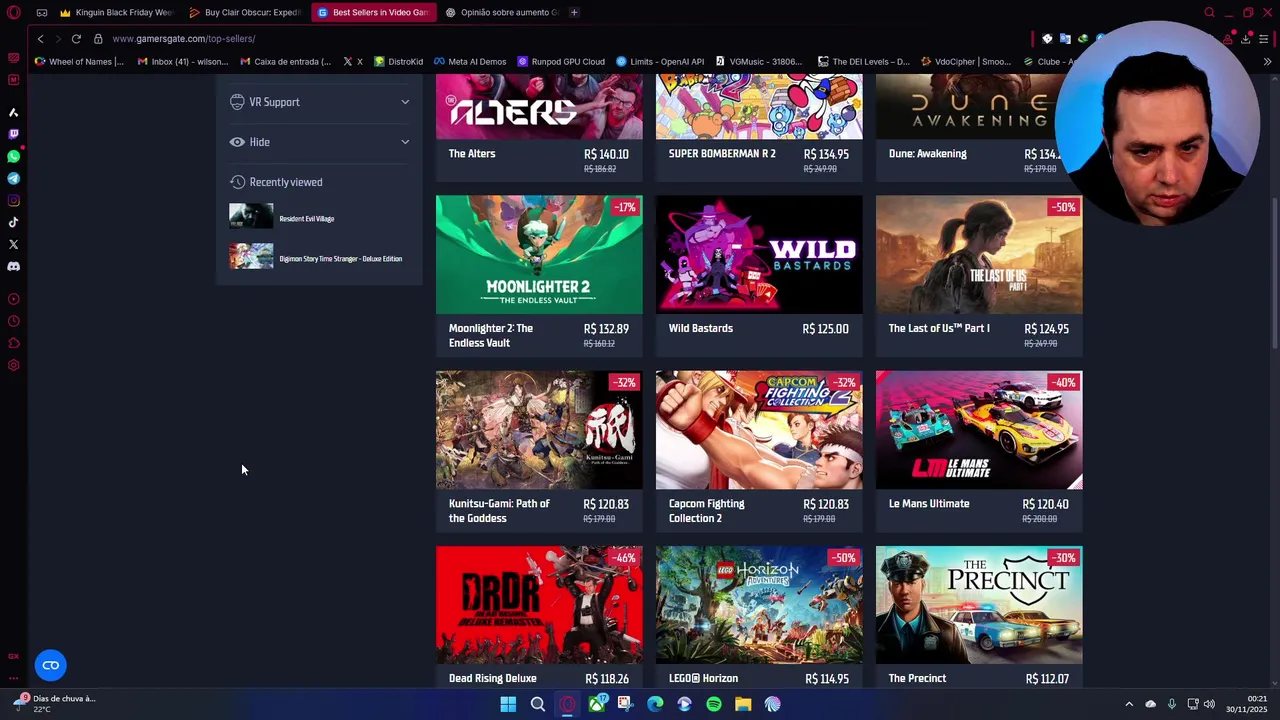The width and height of the screenshot is (1280, 720).
Task: Open Microsoft Edge from the taskbar
Action: pos(655,704)
